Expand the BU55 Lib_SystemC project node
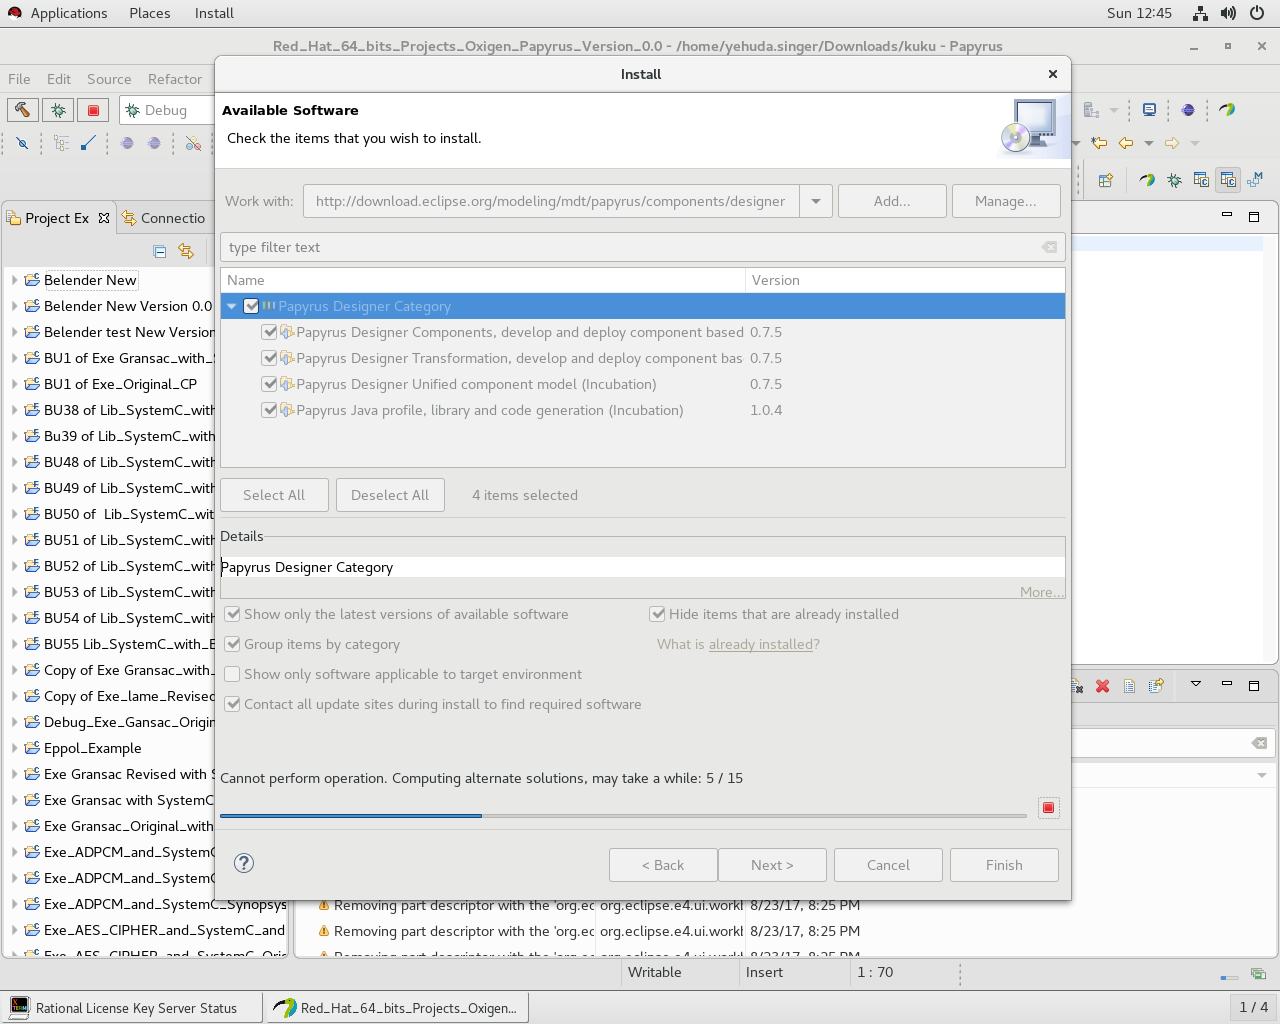This screenshot has width=1280, height=1024. click(14, 644)
